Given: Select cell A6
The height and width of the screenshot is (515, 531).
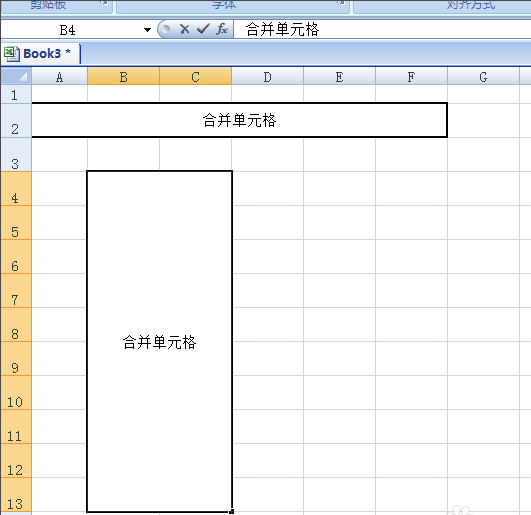Looking at the screenshot, I should point(60,257).
